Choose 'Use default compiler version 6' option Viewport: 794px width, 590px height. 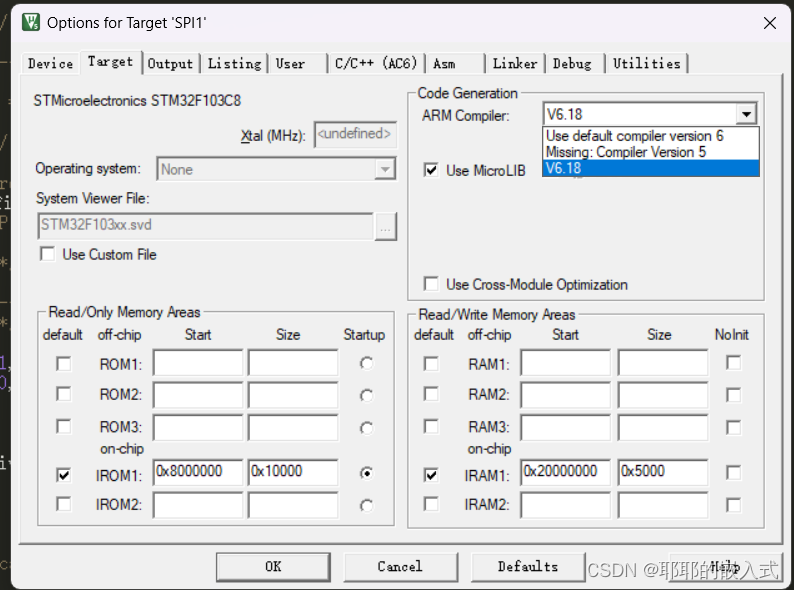[x=651, y=136]
